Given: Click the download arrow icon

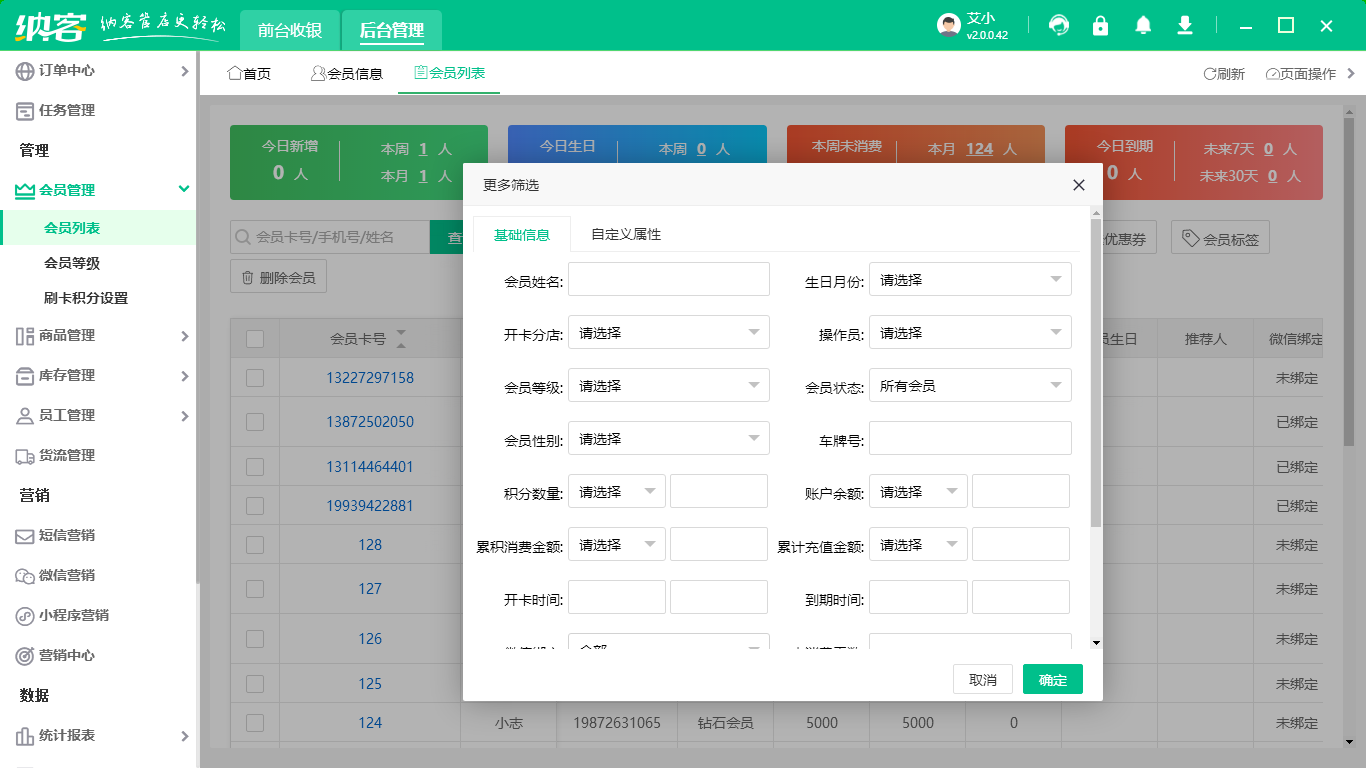Looking at the screenshot, I should pos(1185,26).
